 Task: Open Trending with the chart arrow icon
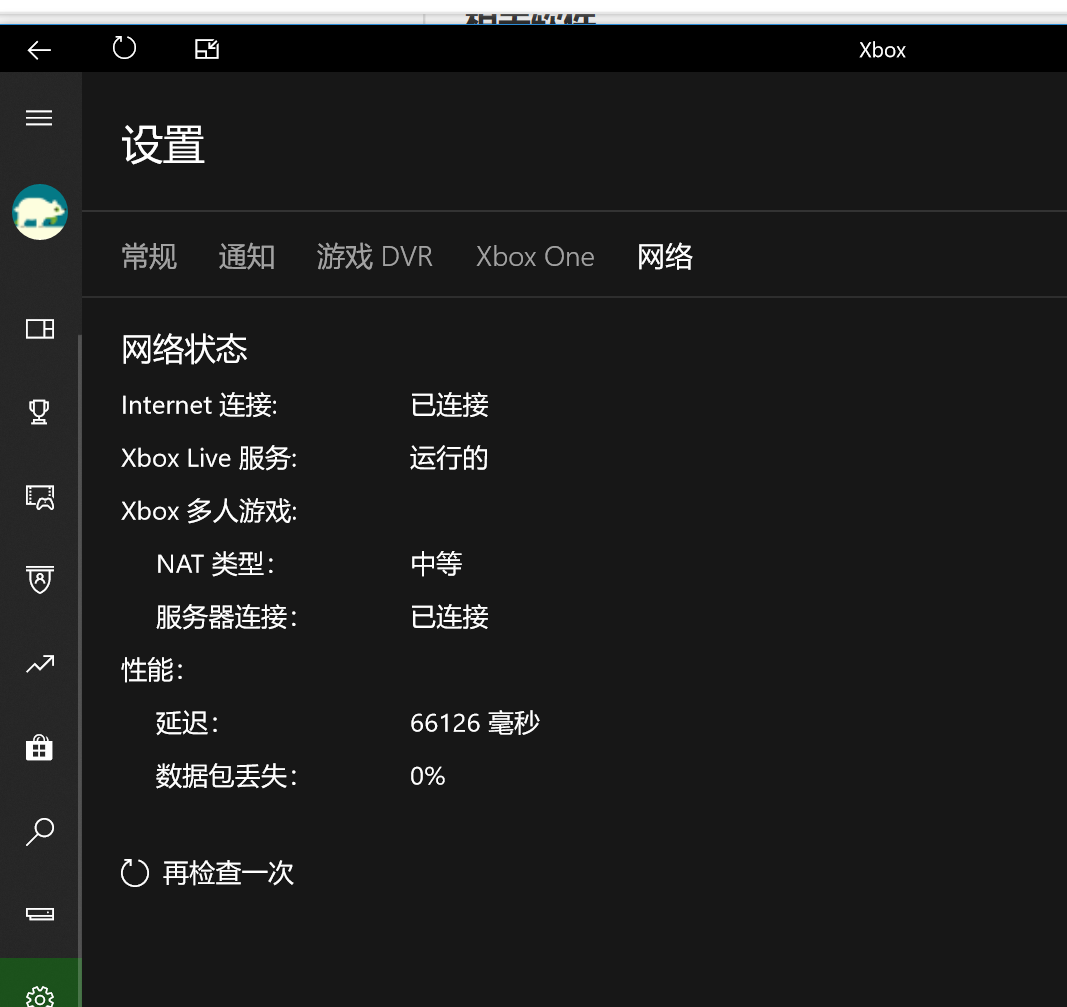coord(39,663)
